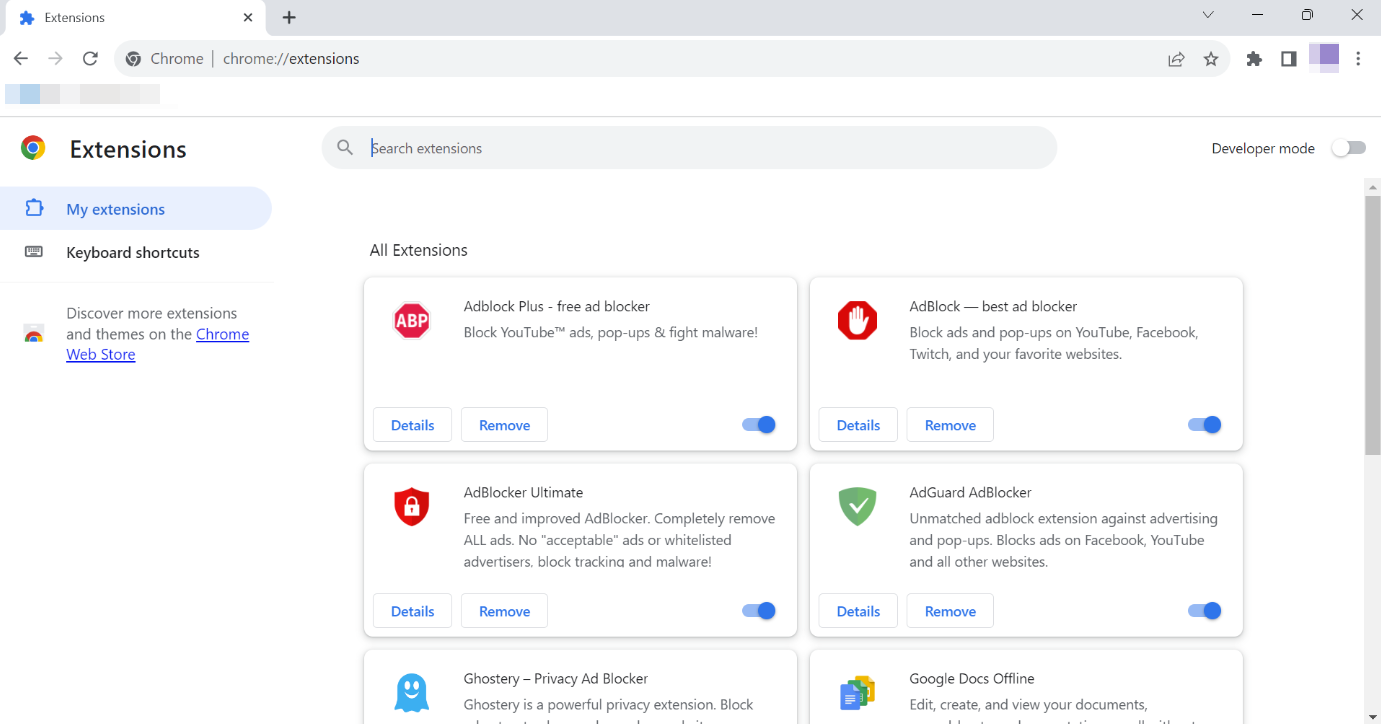Click the Google Docs Offline icon
Image resolution: width=1381 pixels, height=724 pixels.
point(857,692)
